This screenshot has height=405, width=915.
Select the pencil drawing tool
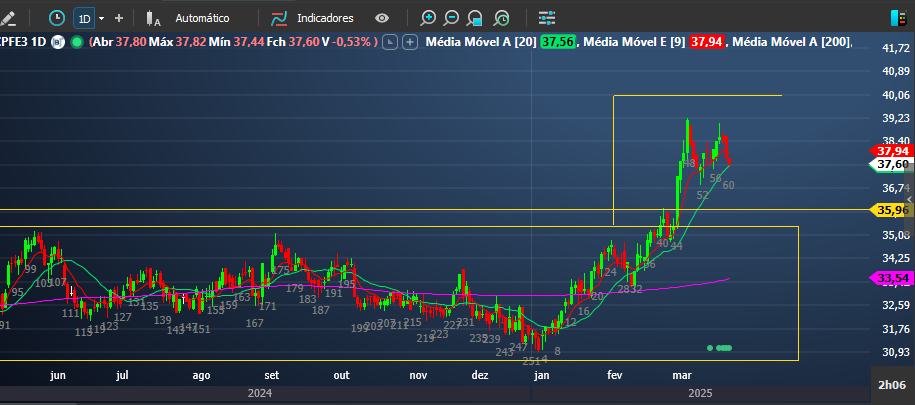9,18
